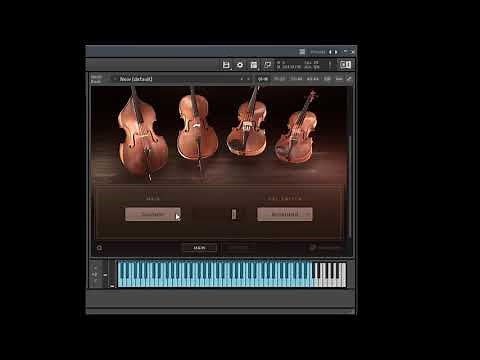This screenshot has width=480, height=360.
Task: Hit the exclamation panic button
Action: point(330,65)
